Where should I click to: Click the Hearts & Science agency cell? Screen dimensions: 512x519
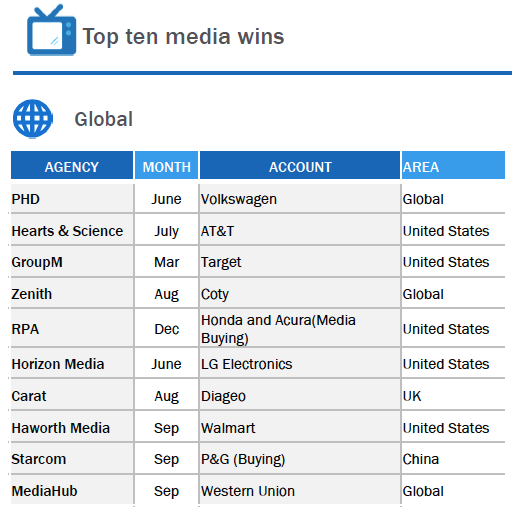72,231
